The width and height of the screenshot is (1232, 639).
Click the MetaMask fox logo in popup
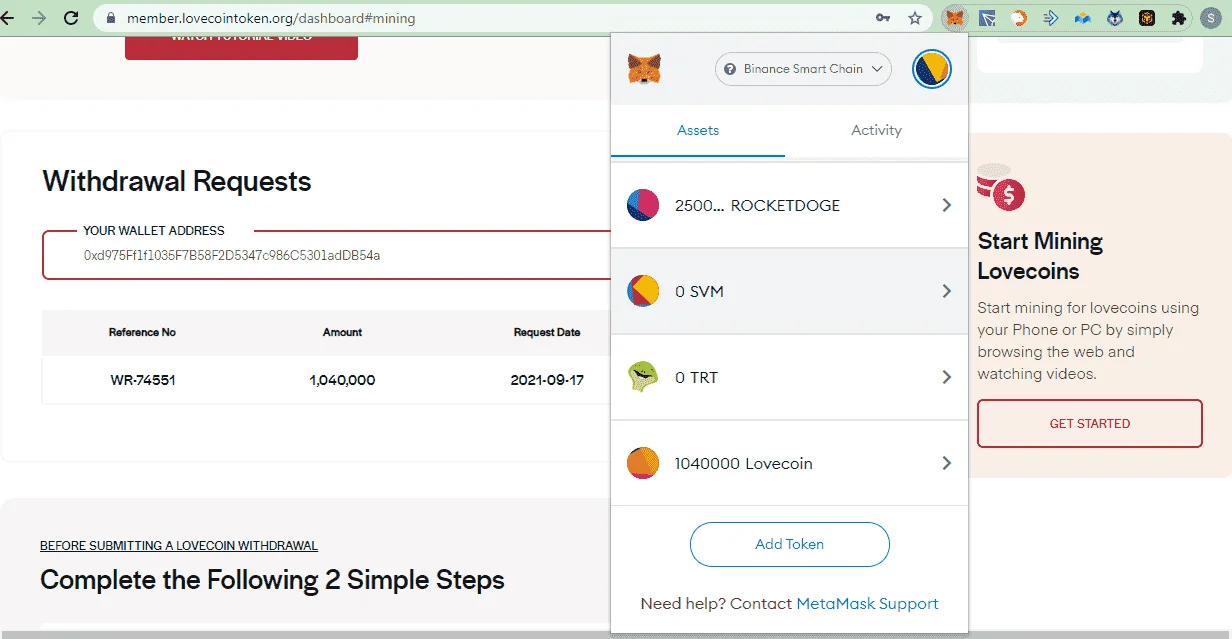tap(644, 69)
